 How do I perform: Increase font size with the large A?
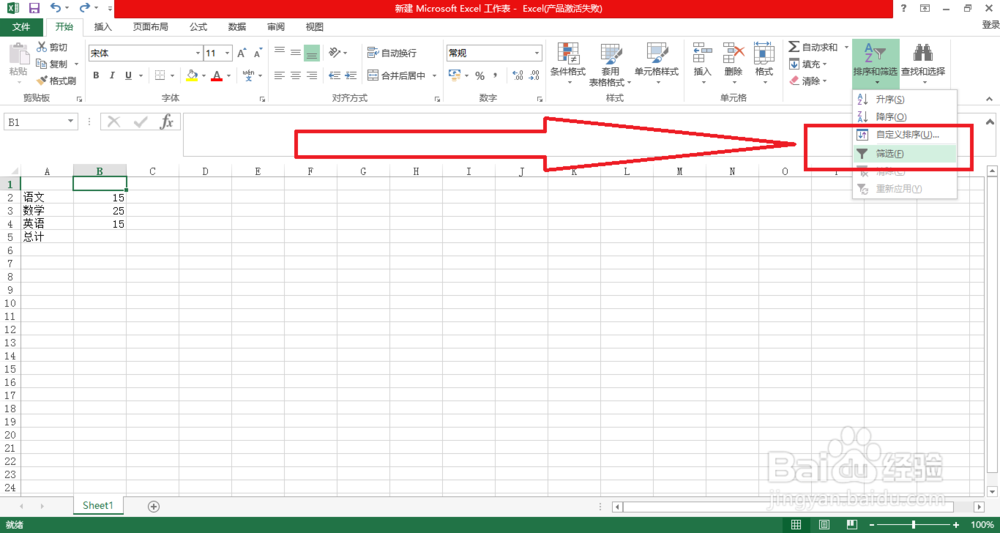(242, 54)
